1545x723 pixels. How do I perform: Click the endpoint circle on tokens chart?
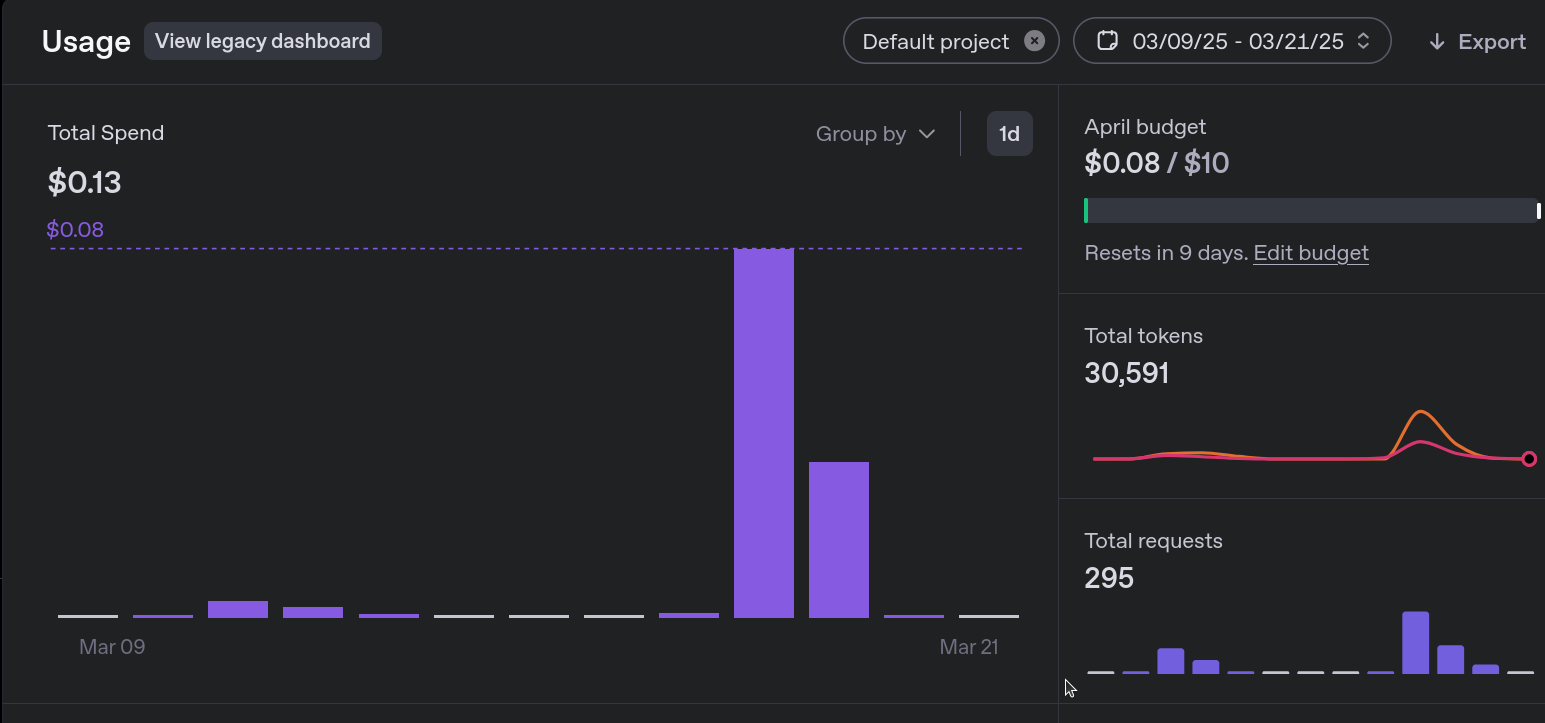pyautogui.click(x=1529, y=459)
